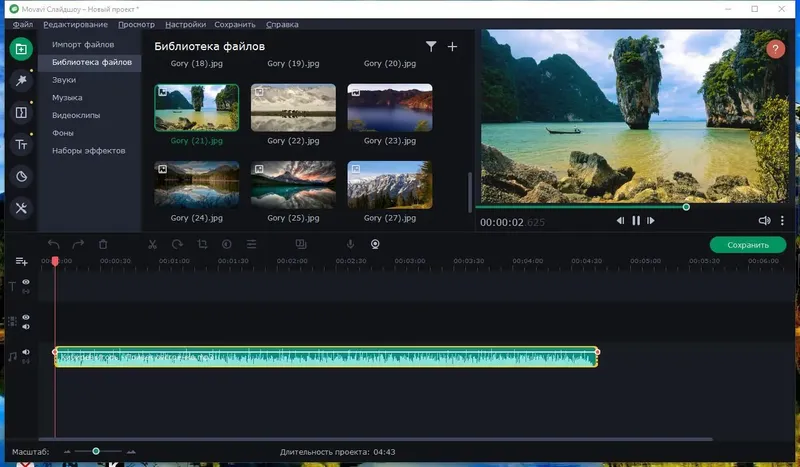Select Наборы эффектов category
The width and height of the screenshot is (800, 467).
click(88, 151)
